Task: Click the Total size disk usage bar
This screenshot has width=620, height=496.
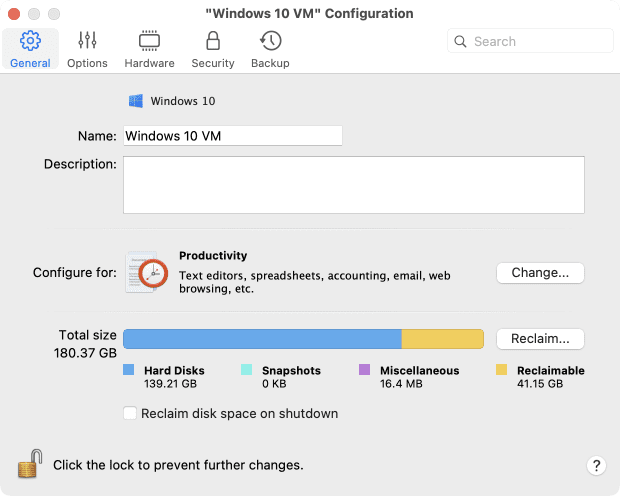Action: (x=303, y=339)
